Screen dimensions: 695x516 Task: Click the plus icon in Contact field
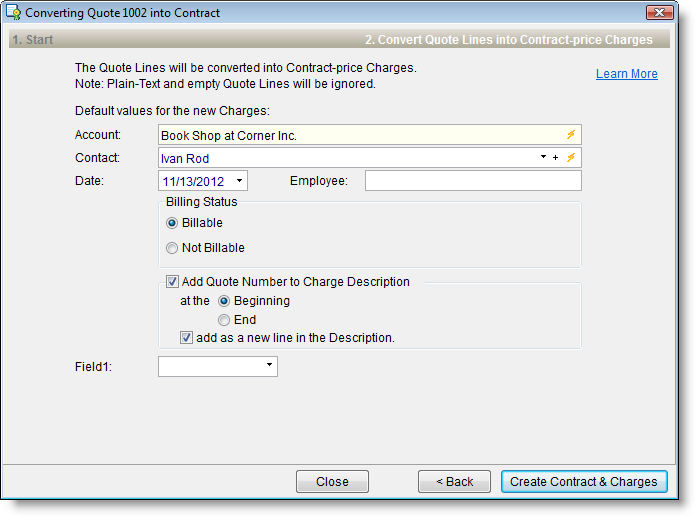coord(555,158)
